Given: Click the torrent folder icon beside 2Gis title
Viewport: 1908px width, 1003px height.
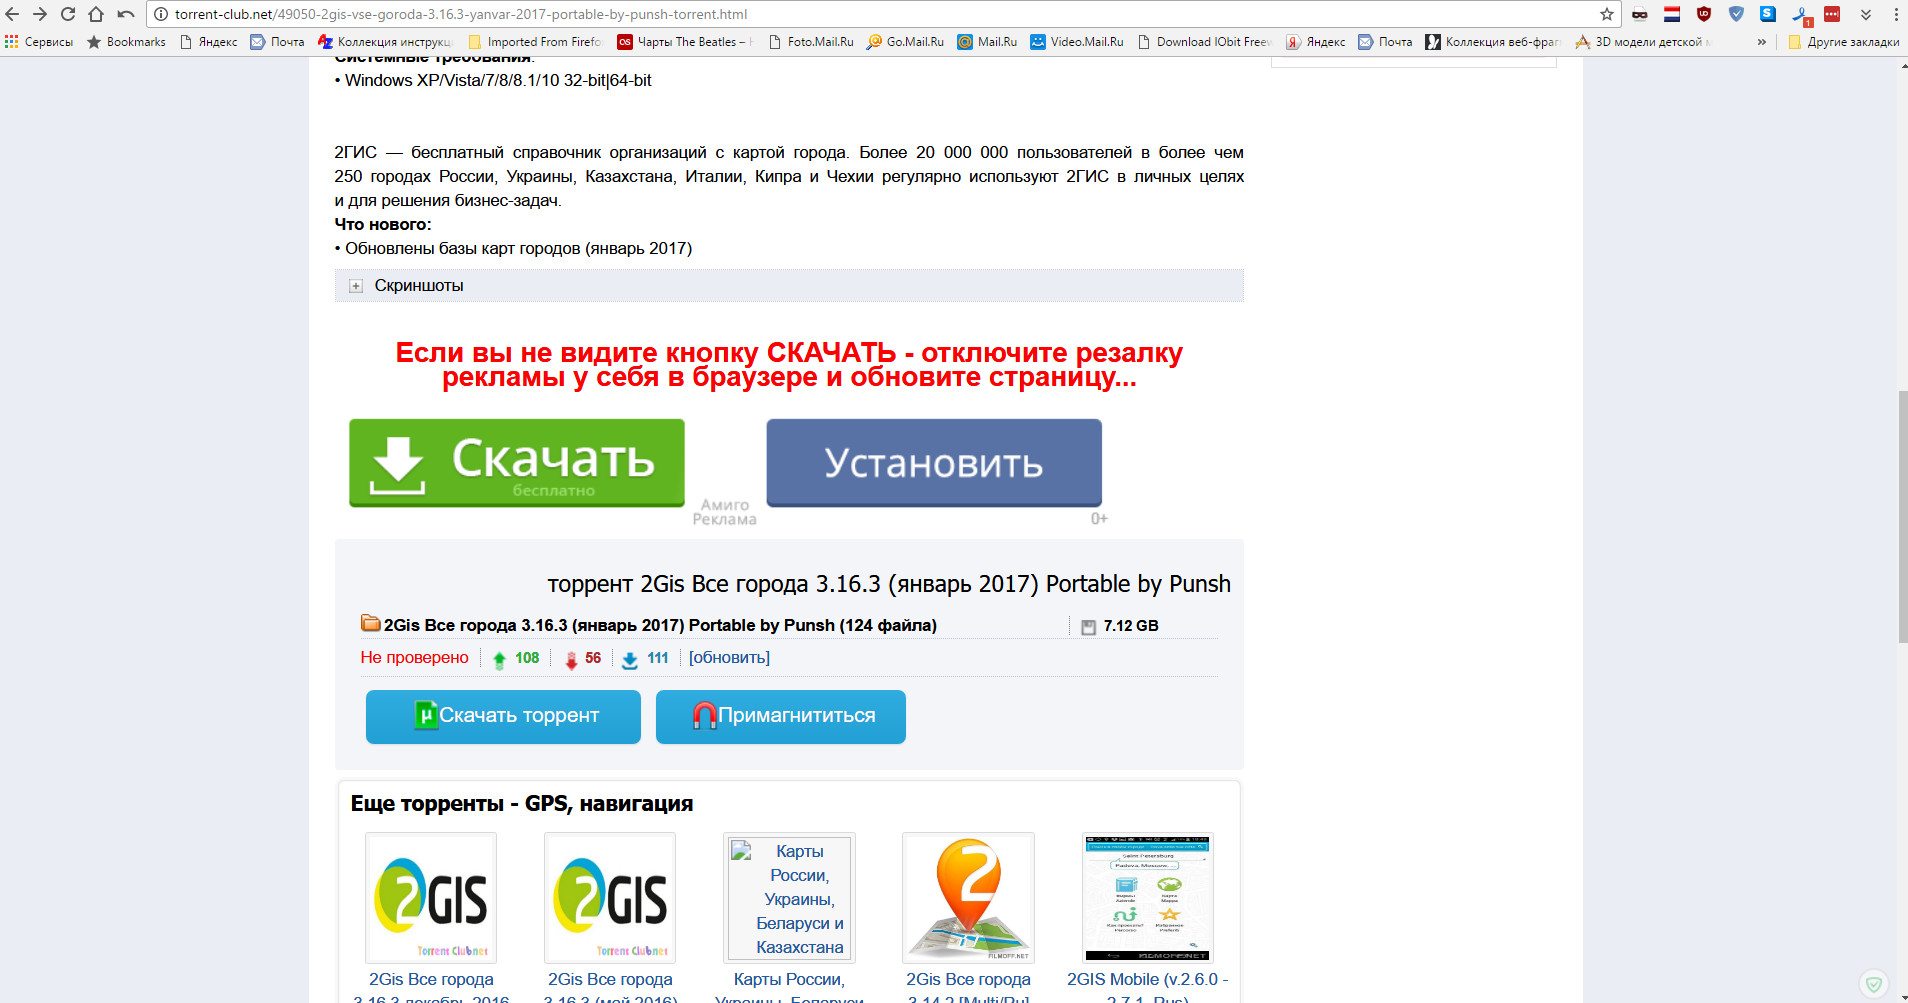Looking at the screenshot, I should pos(370,623).
